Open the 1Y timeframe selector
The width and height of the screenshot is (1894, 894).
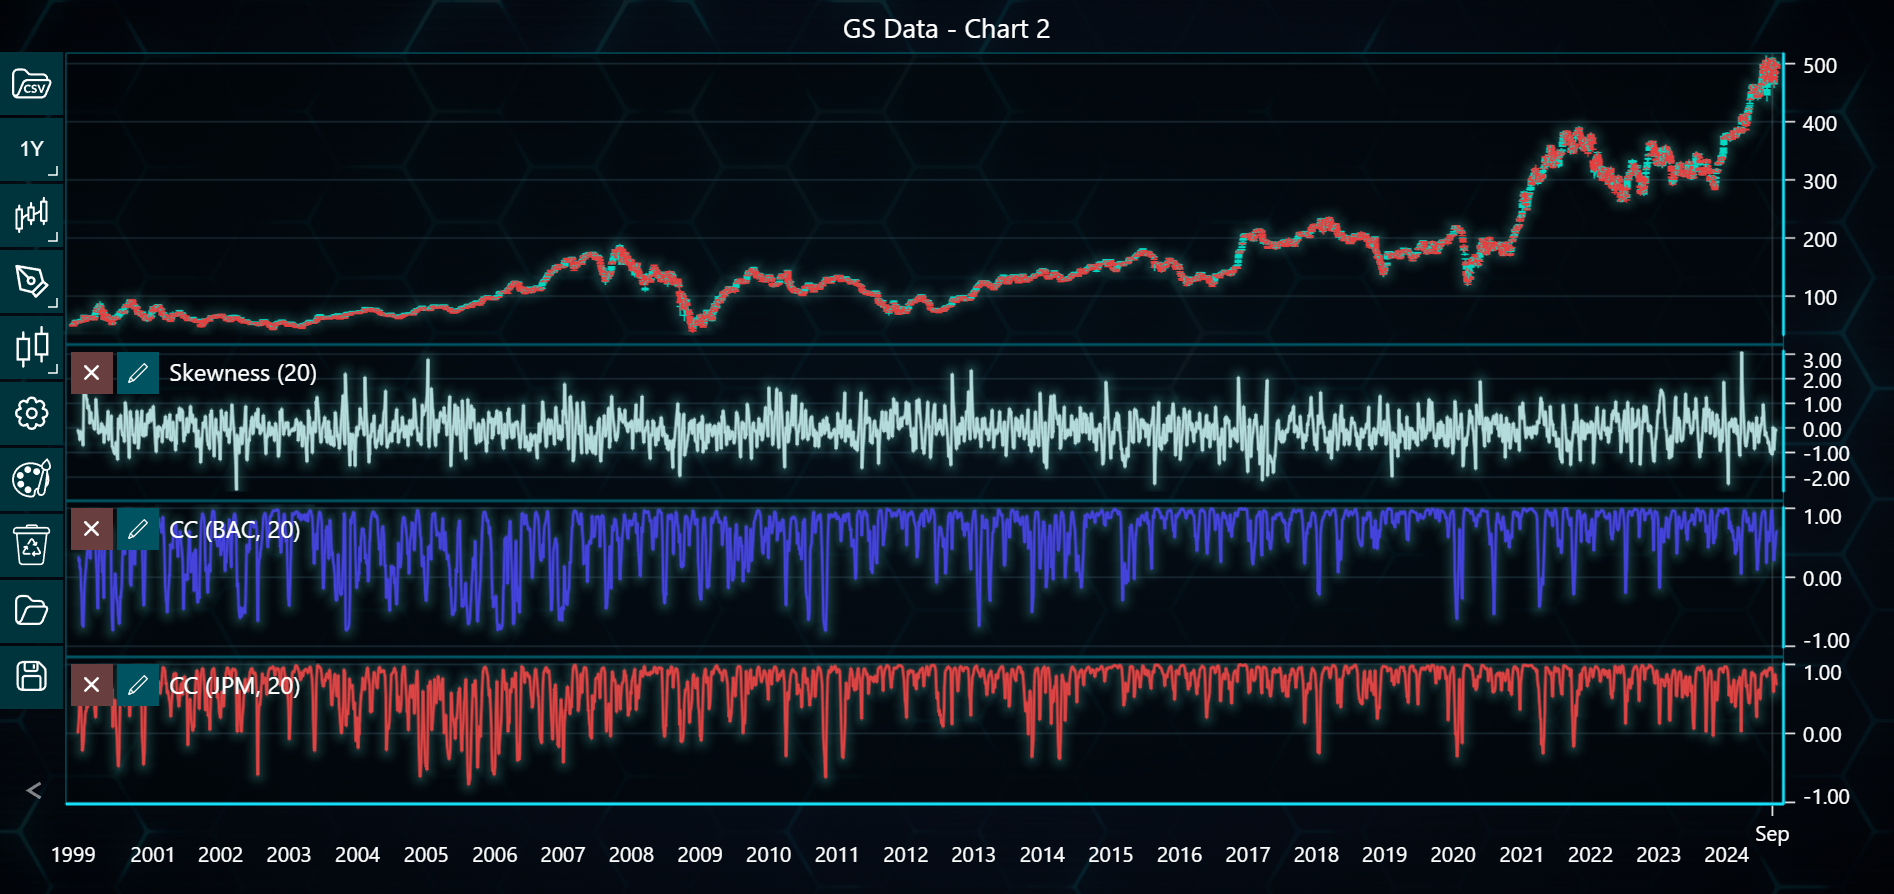pyautogui.click(x=31, y=149)
